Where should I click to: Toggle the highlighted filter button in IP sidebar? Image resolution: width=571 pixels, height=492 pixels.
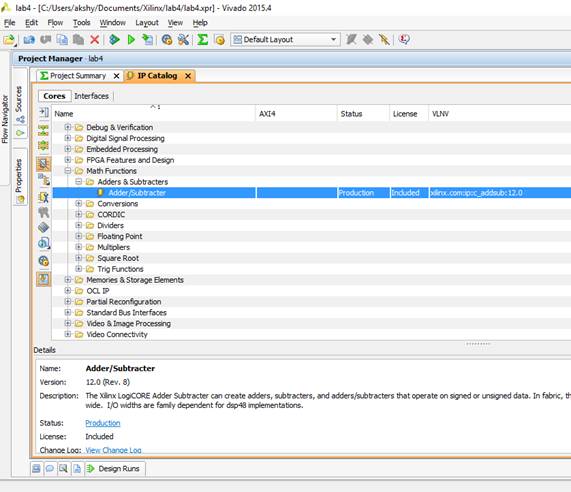click(x=43, y=164)
